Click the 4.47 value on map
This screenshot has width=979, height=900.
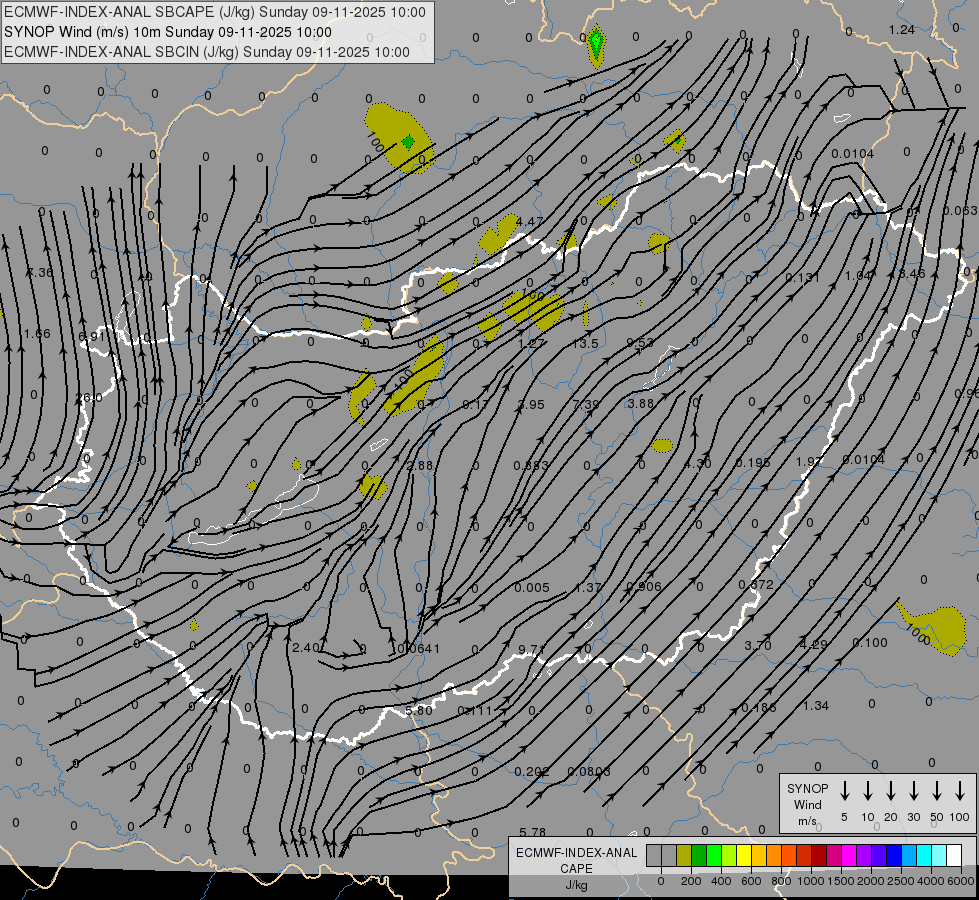pos(530,222)
